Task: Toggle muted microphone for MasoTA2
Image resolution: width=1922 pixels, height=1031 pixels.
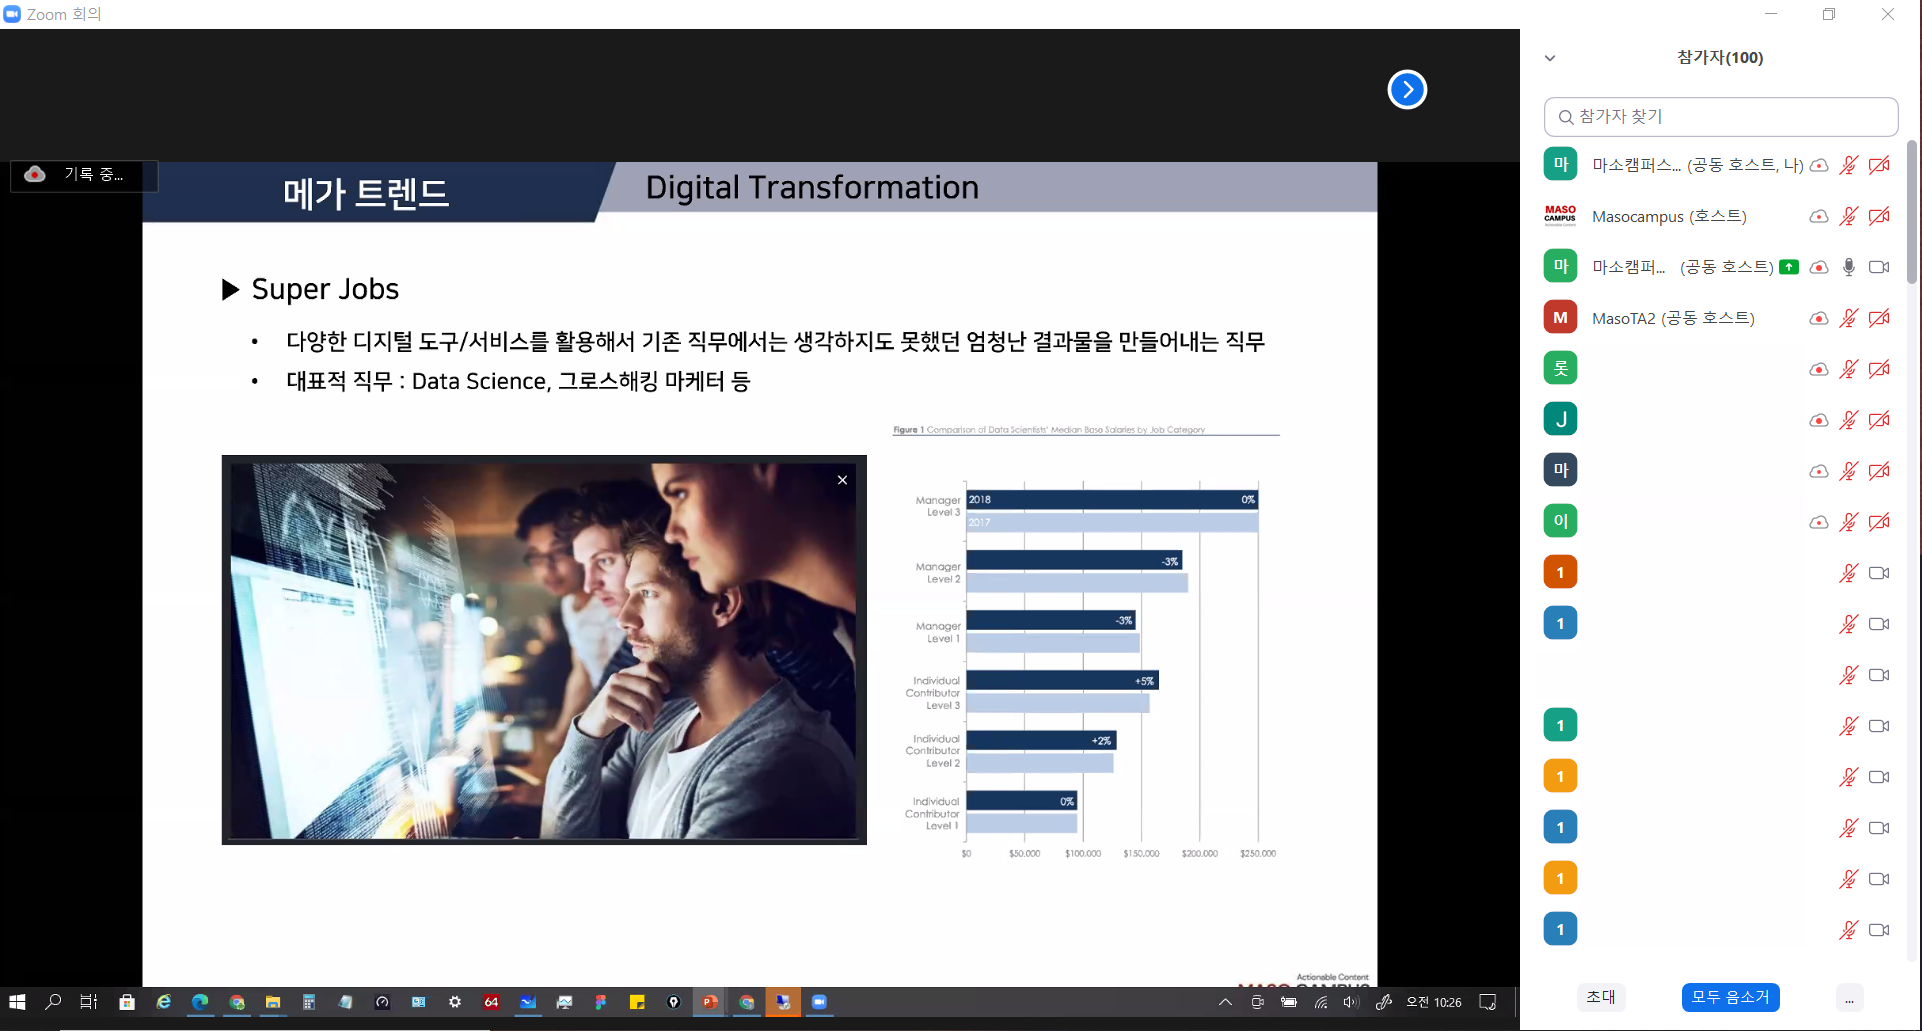Action: coord(1848,318)
